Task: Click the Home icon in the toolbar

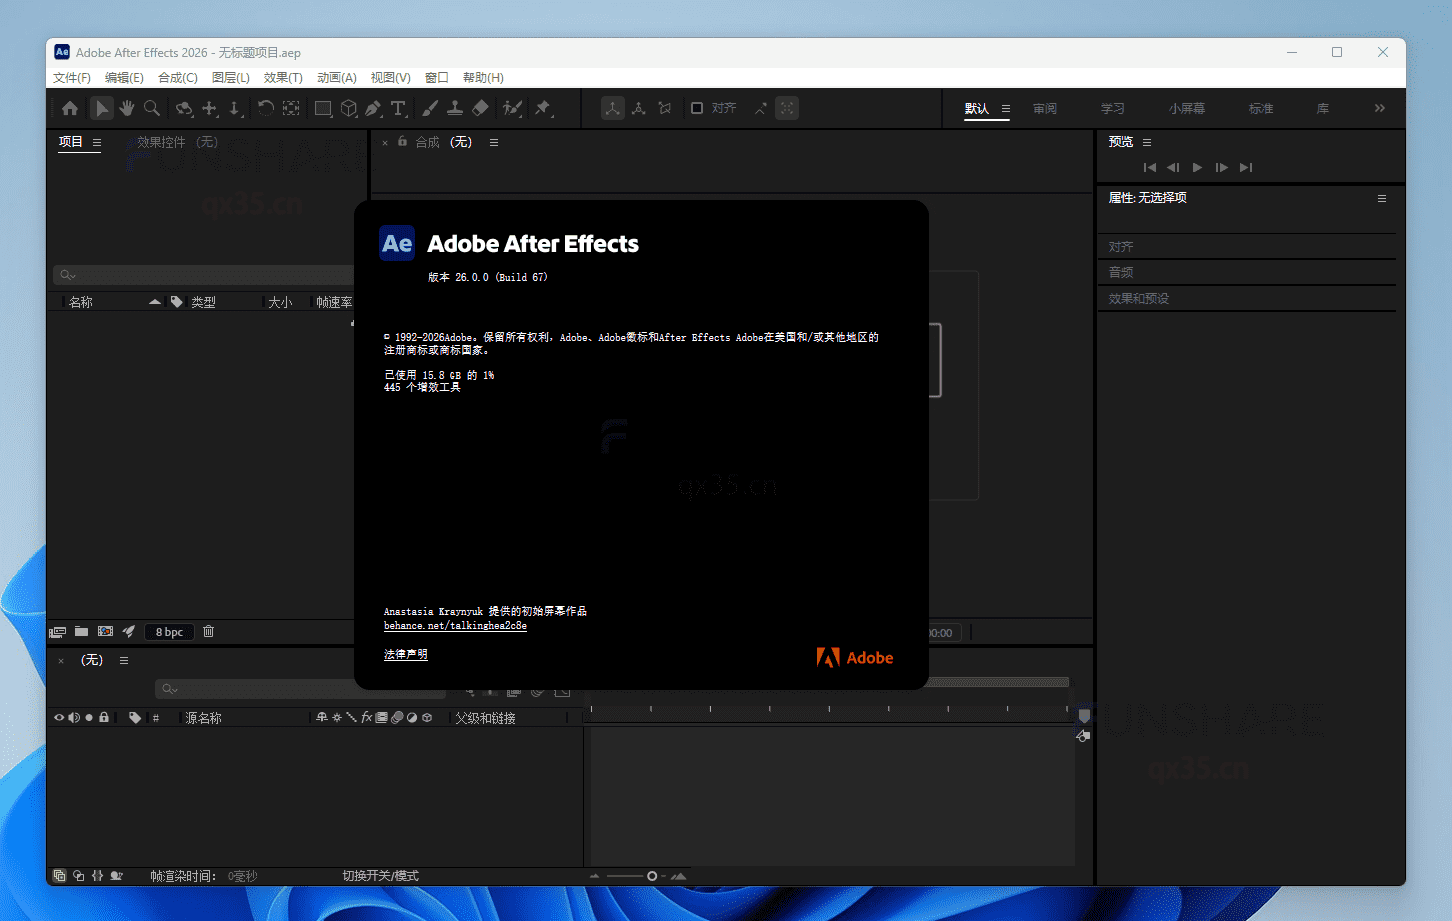Action: pyautogui.click(x=69, y=108)
